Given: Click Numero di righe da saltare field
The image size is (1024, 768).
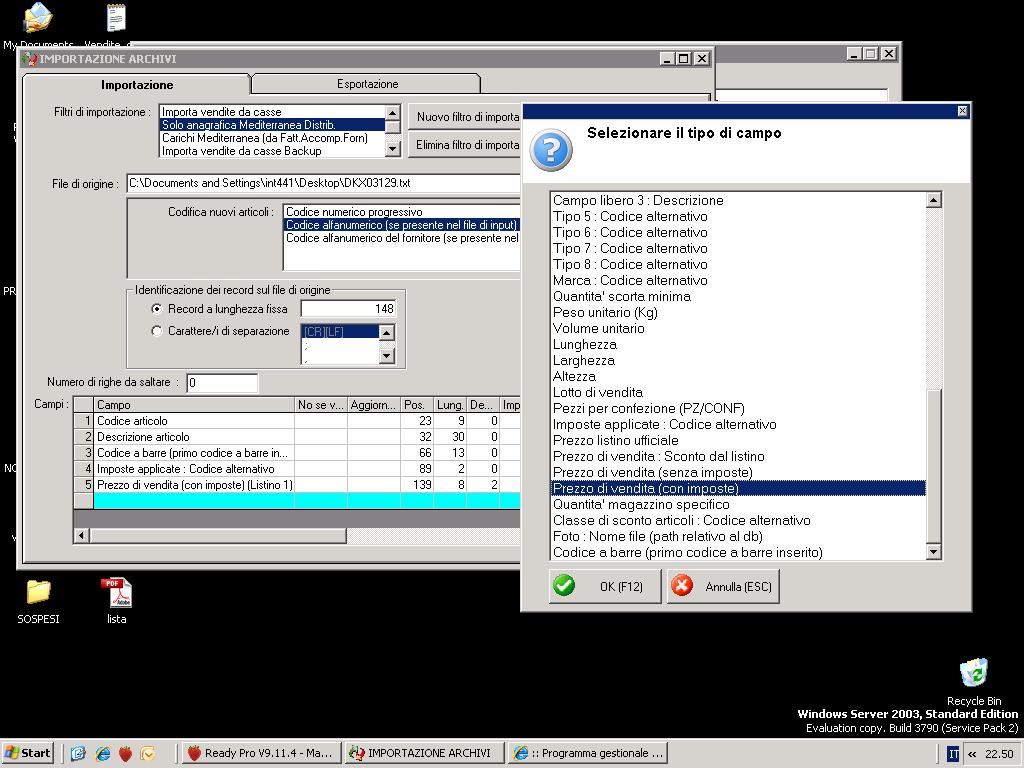Looking at the screenshot, I should pos(222,383).
